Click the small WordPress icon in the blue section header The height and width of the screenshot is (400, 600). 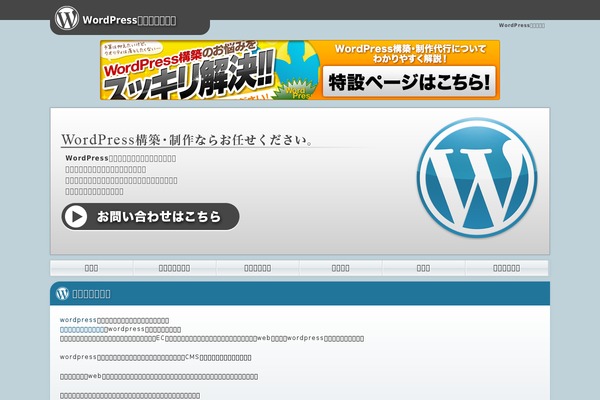click(x=62, y=294)
